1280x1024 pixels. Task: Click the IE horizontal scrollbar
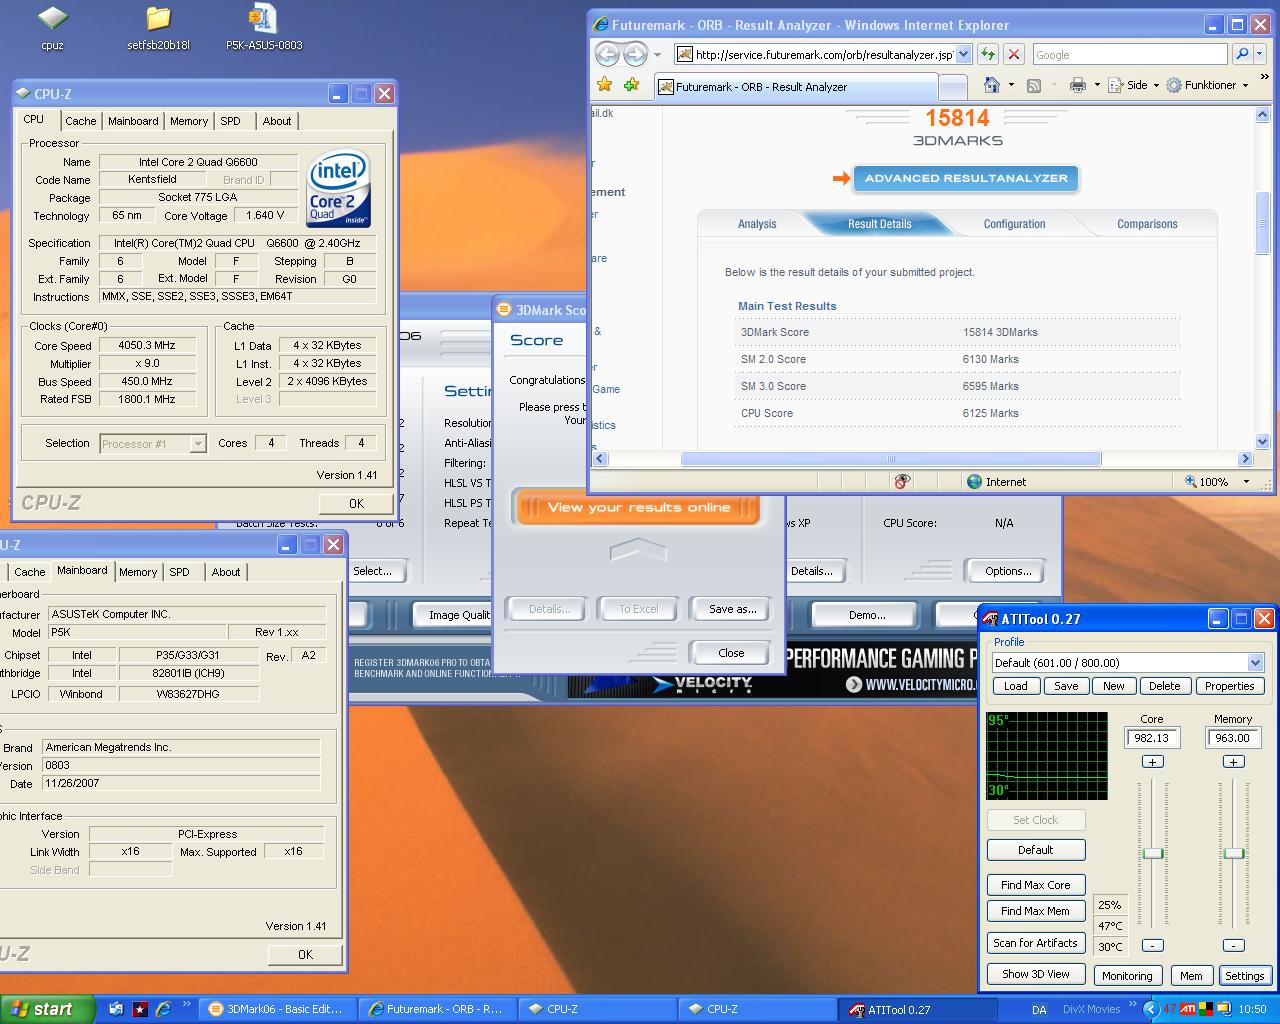coord(890,459)
